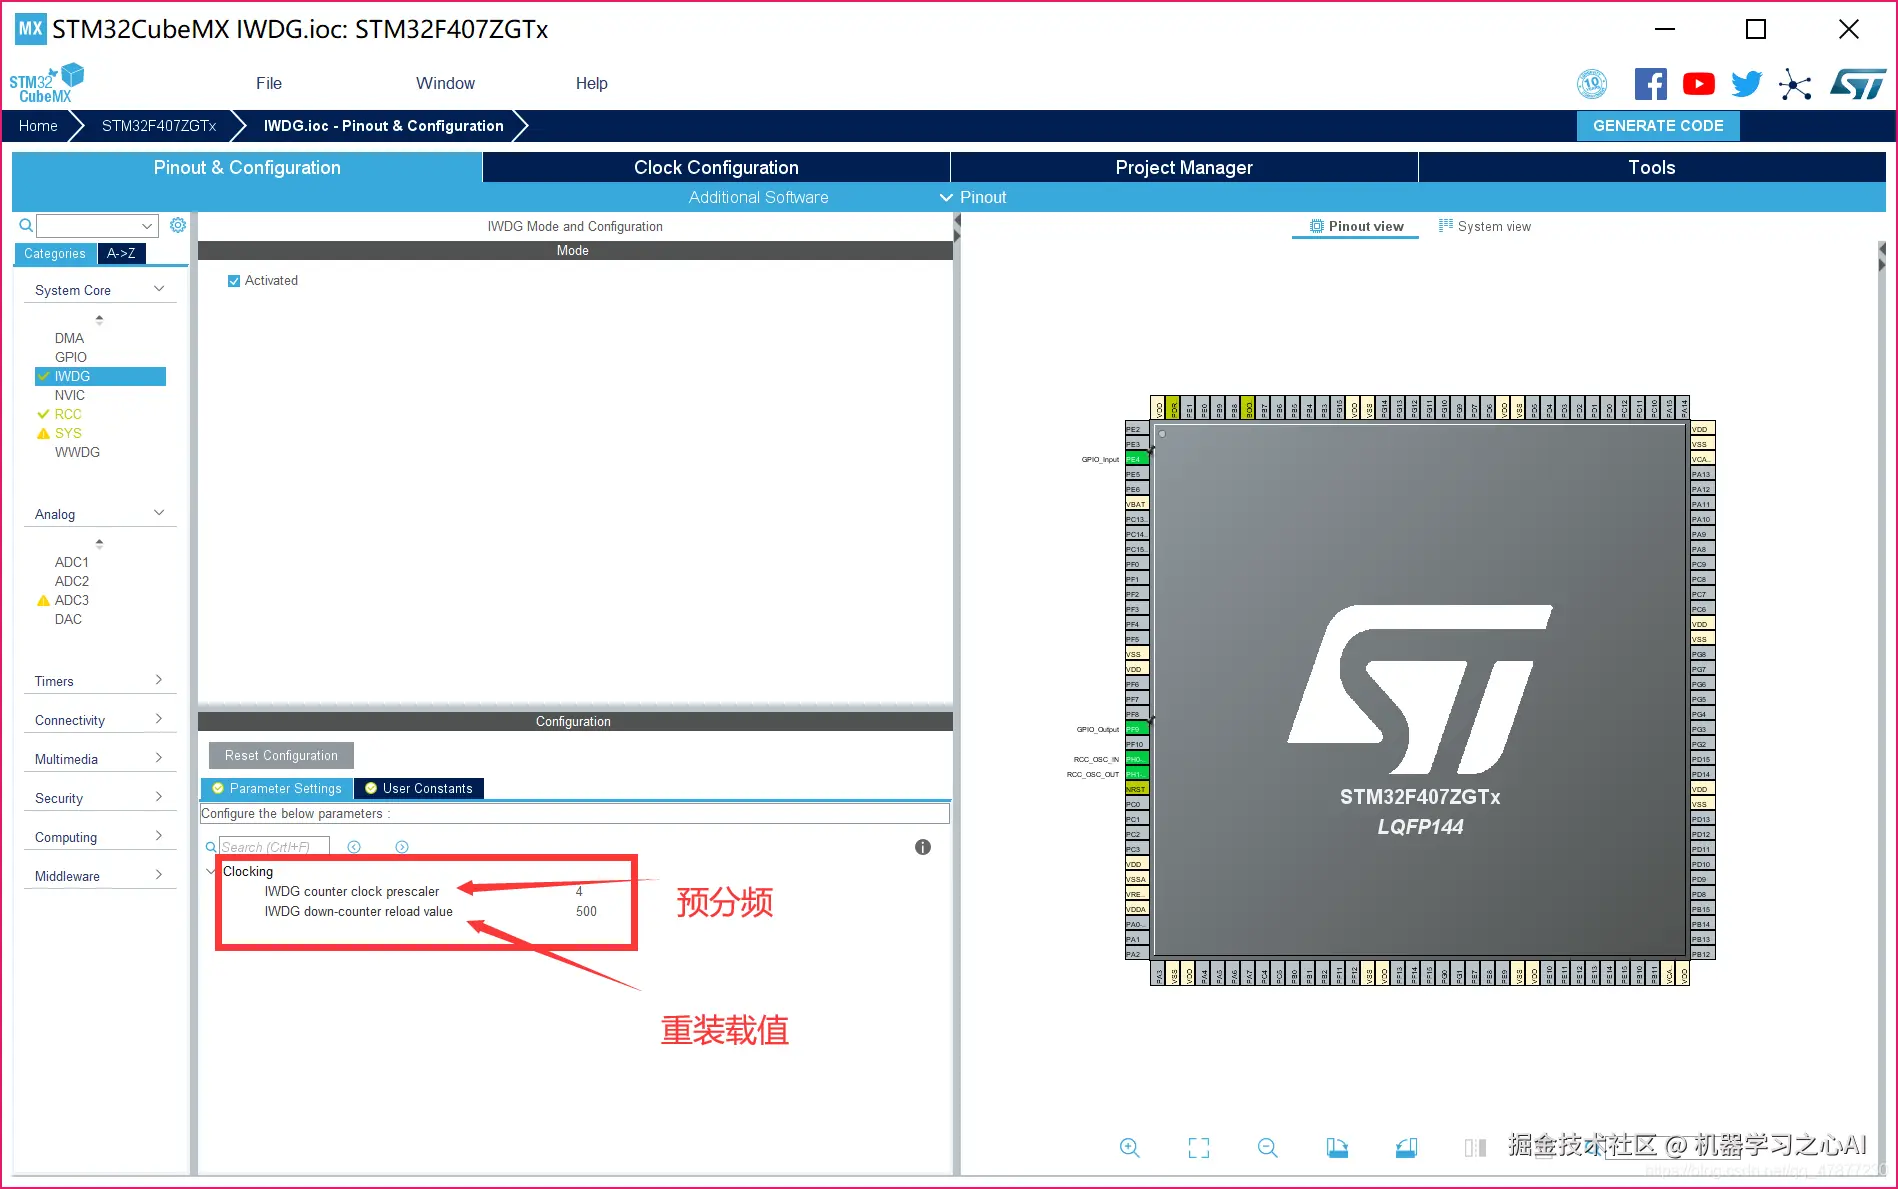Select GPIO in System Core
Screen dimensions: 1898x1189
coord(71,357)
